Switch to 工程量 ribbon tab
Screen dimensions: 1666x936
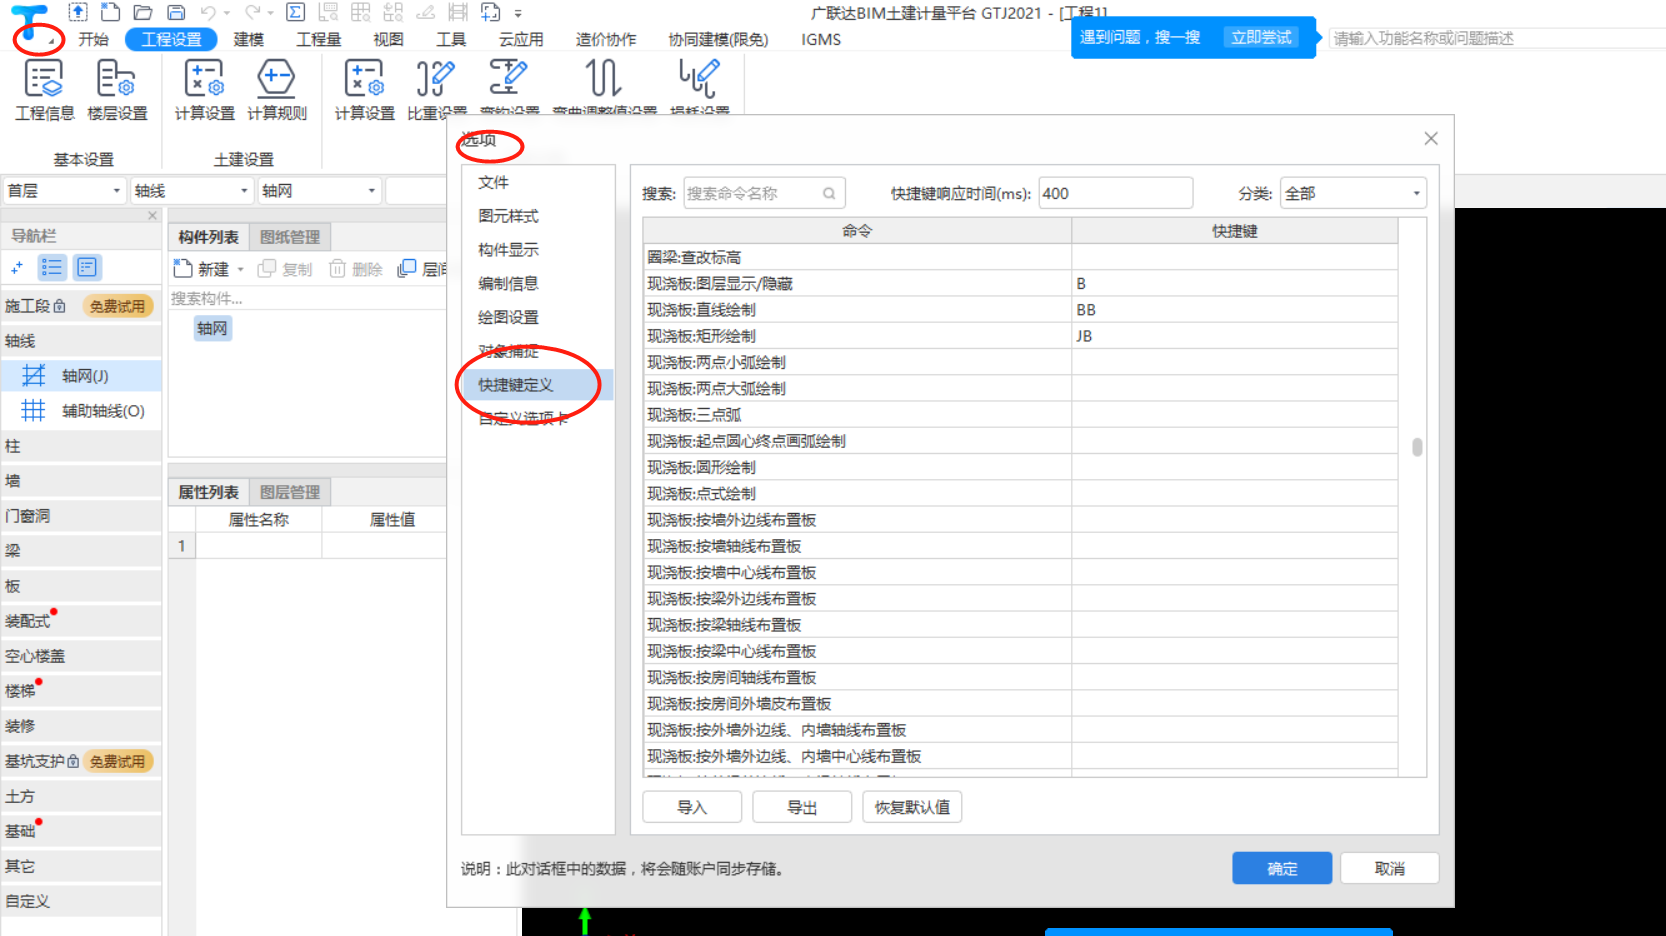point(319,40)
